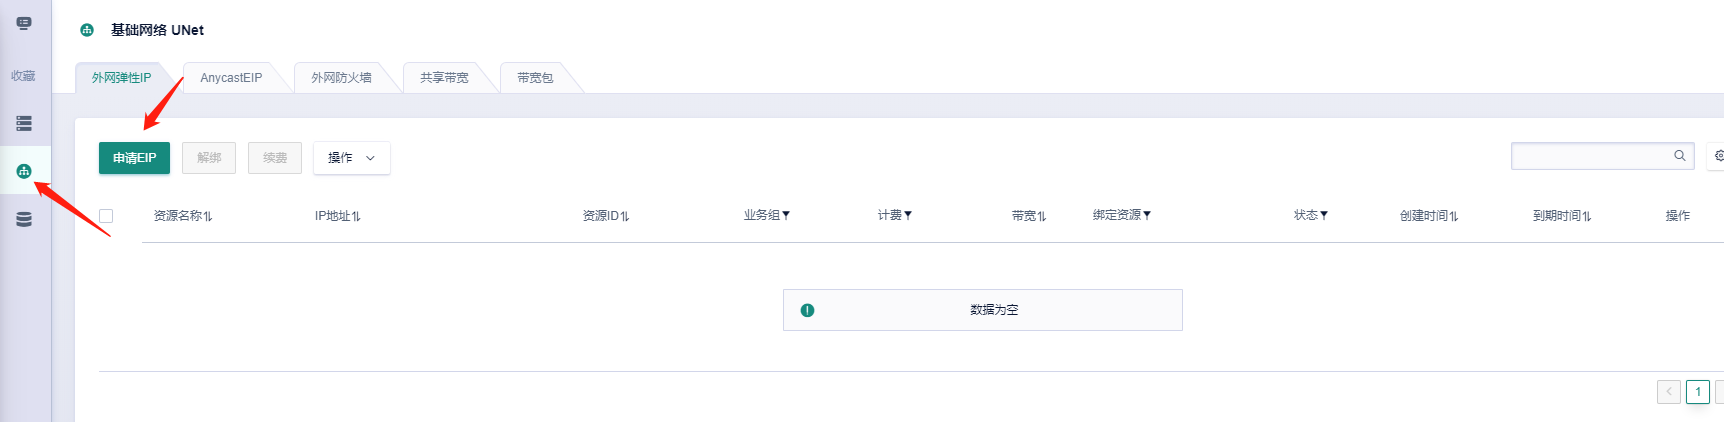The height and width of the screenshot is (422, 1724).
Task: Click the UNet logo beside the page title
Action: [87, 30]
